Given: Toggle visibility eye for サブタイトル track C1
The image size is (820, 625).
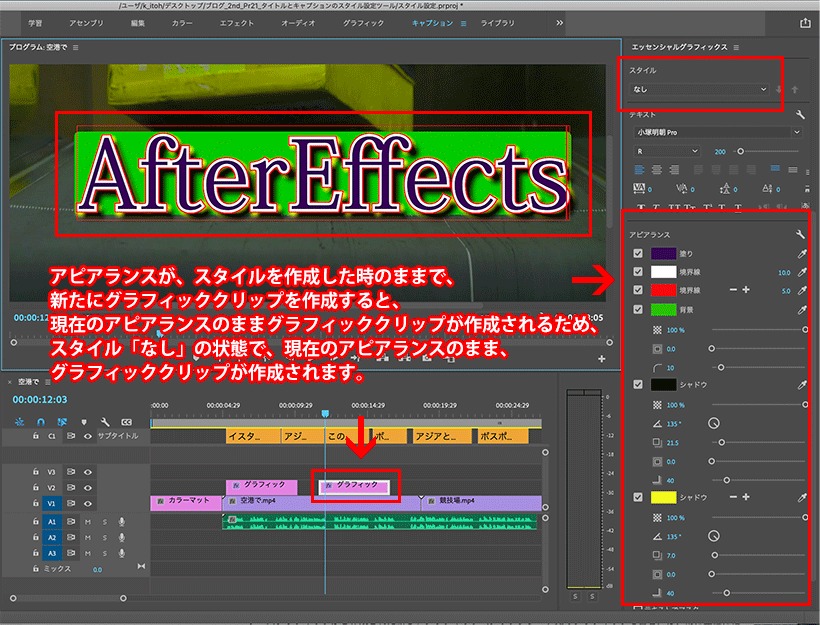Looking at the screenshot, I should (88, 436).
